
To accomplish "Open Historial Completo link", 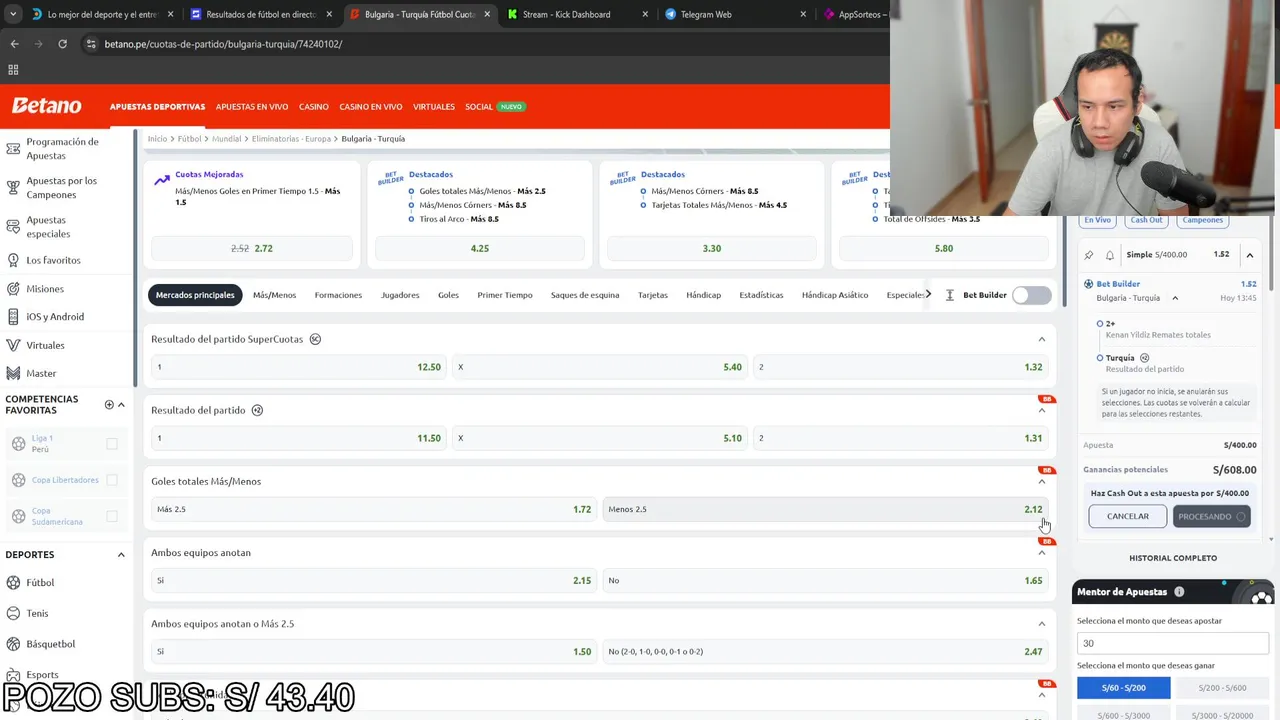I will click(1173, 558).
